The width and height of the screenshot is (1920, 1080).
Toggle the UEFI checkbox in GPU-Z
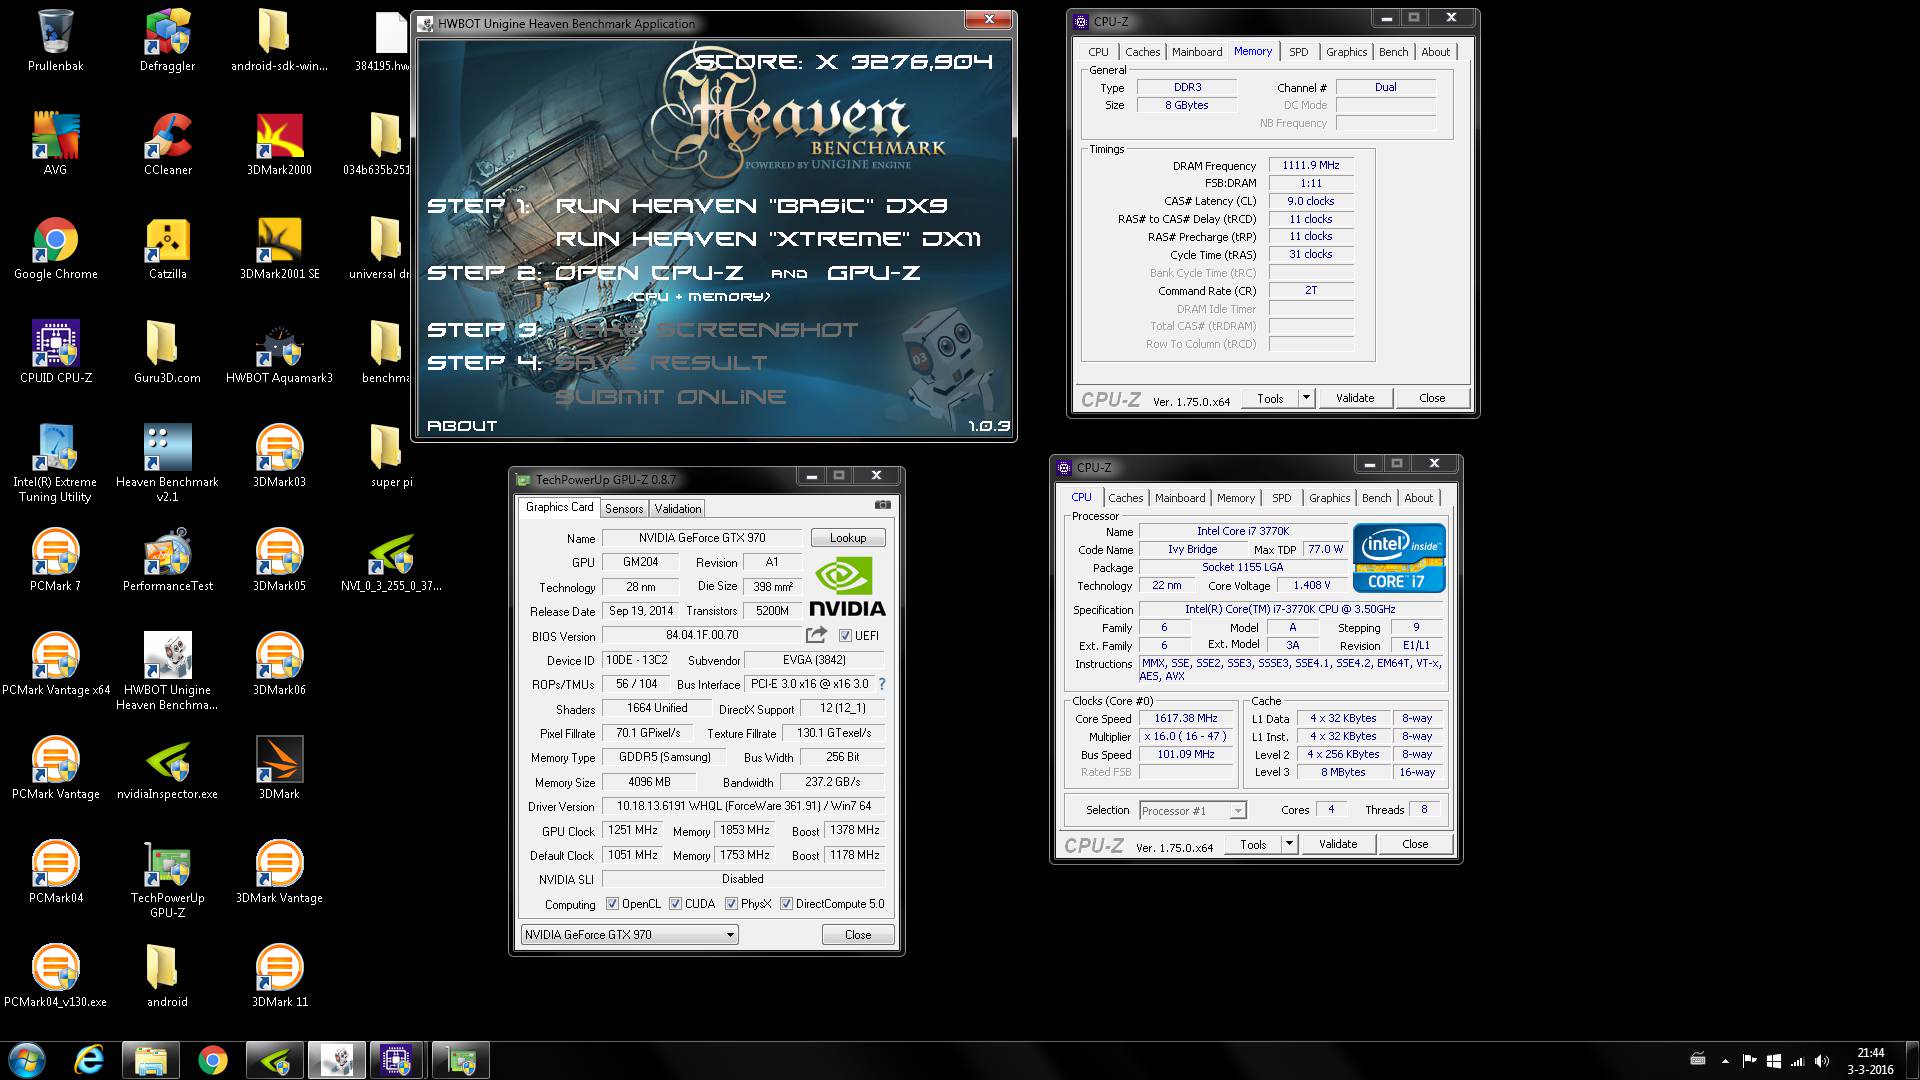tap(845, 636)
